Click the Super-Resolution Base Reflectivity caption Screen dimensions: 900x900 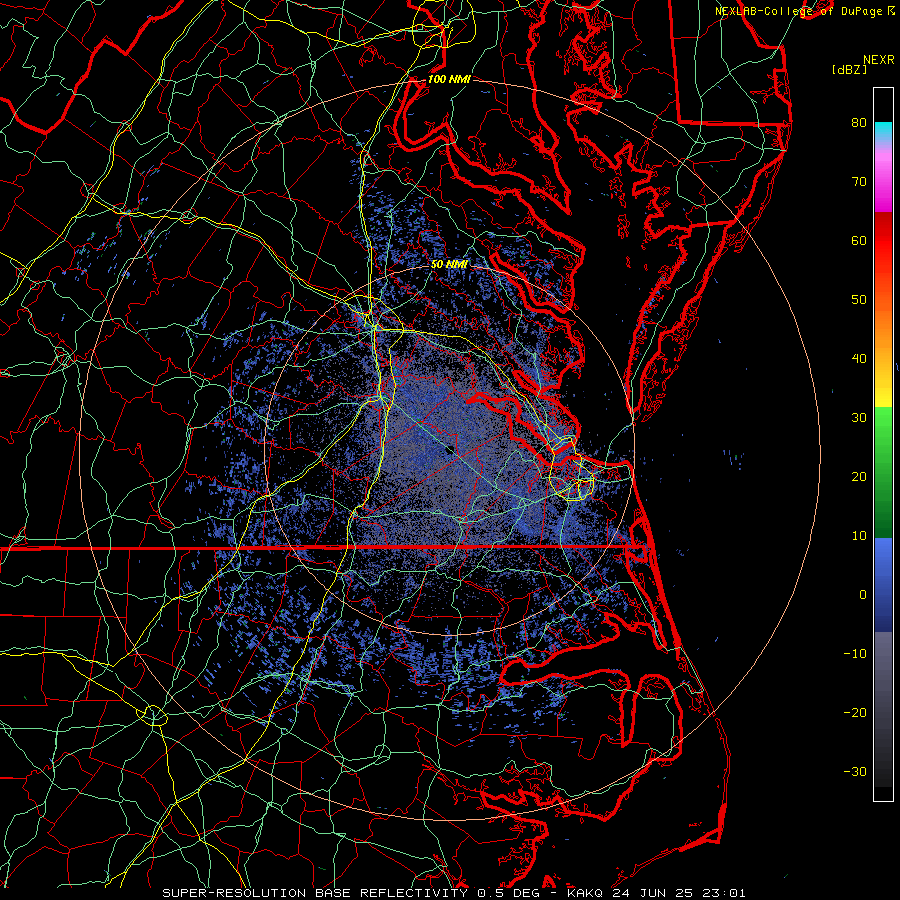point(315,893)
